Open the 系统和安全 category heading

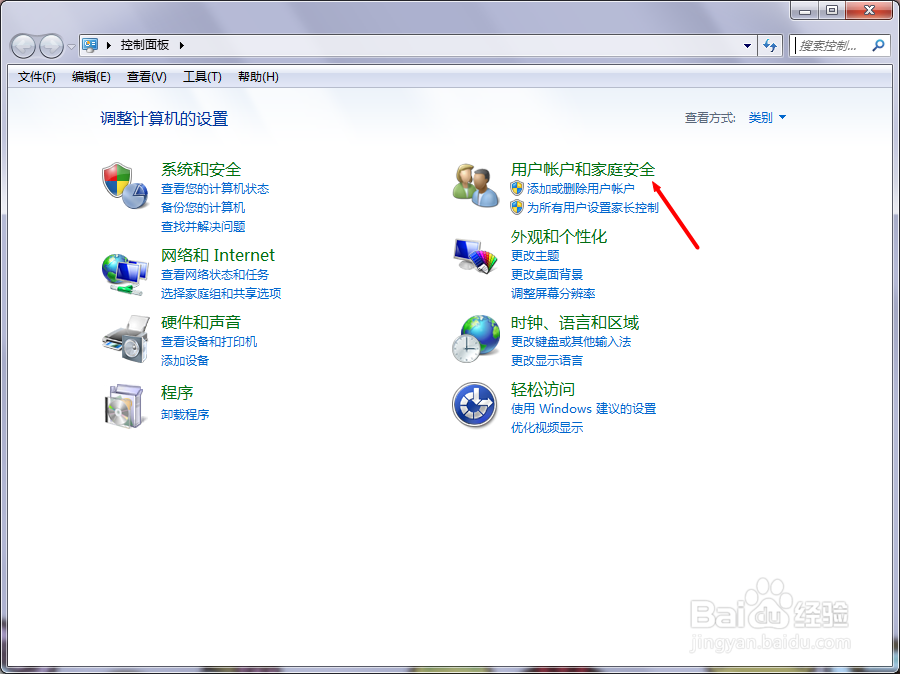click(x=201, y=169)
